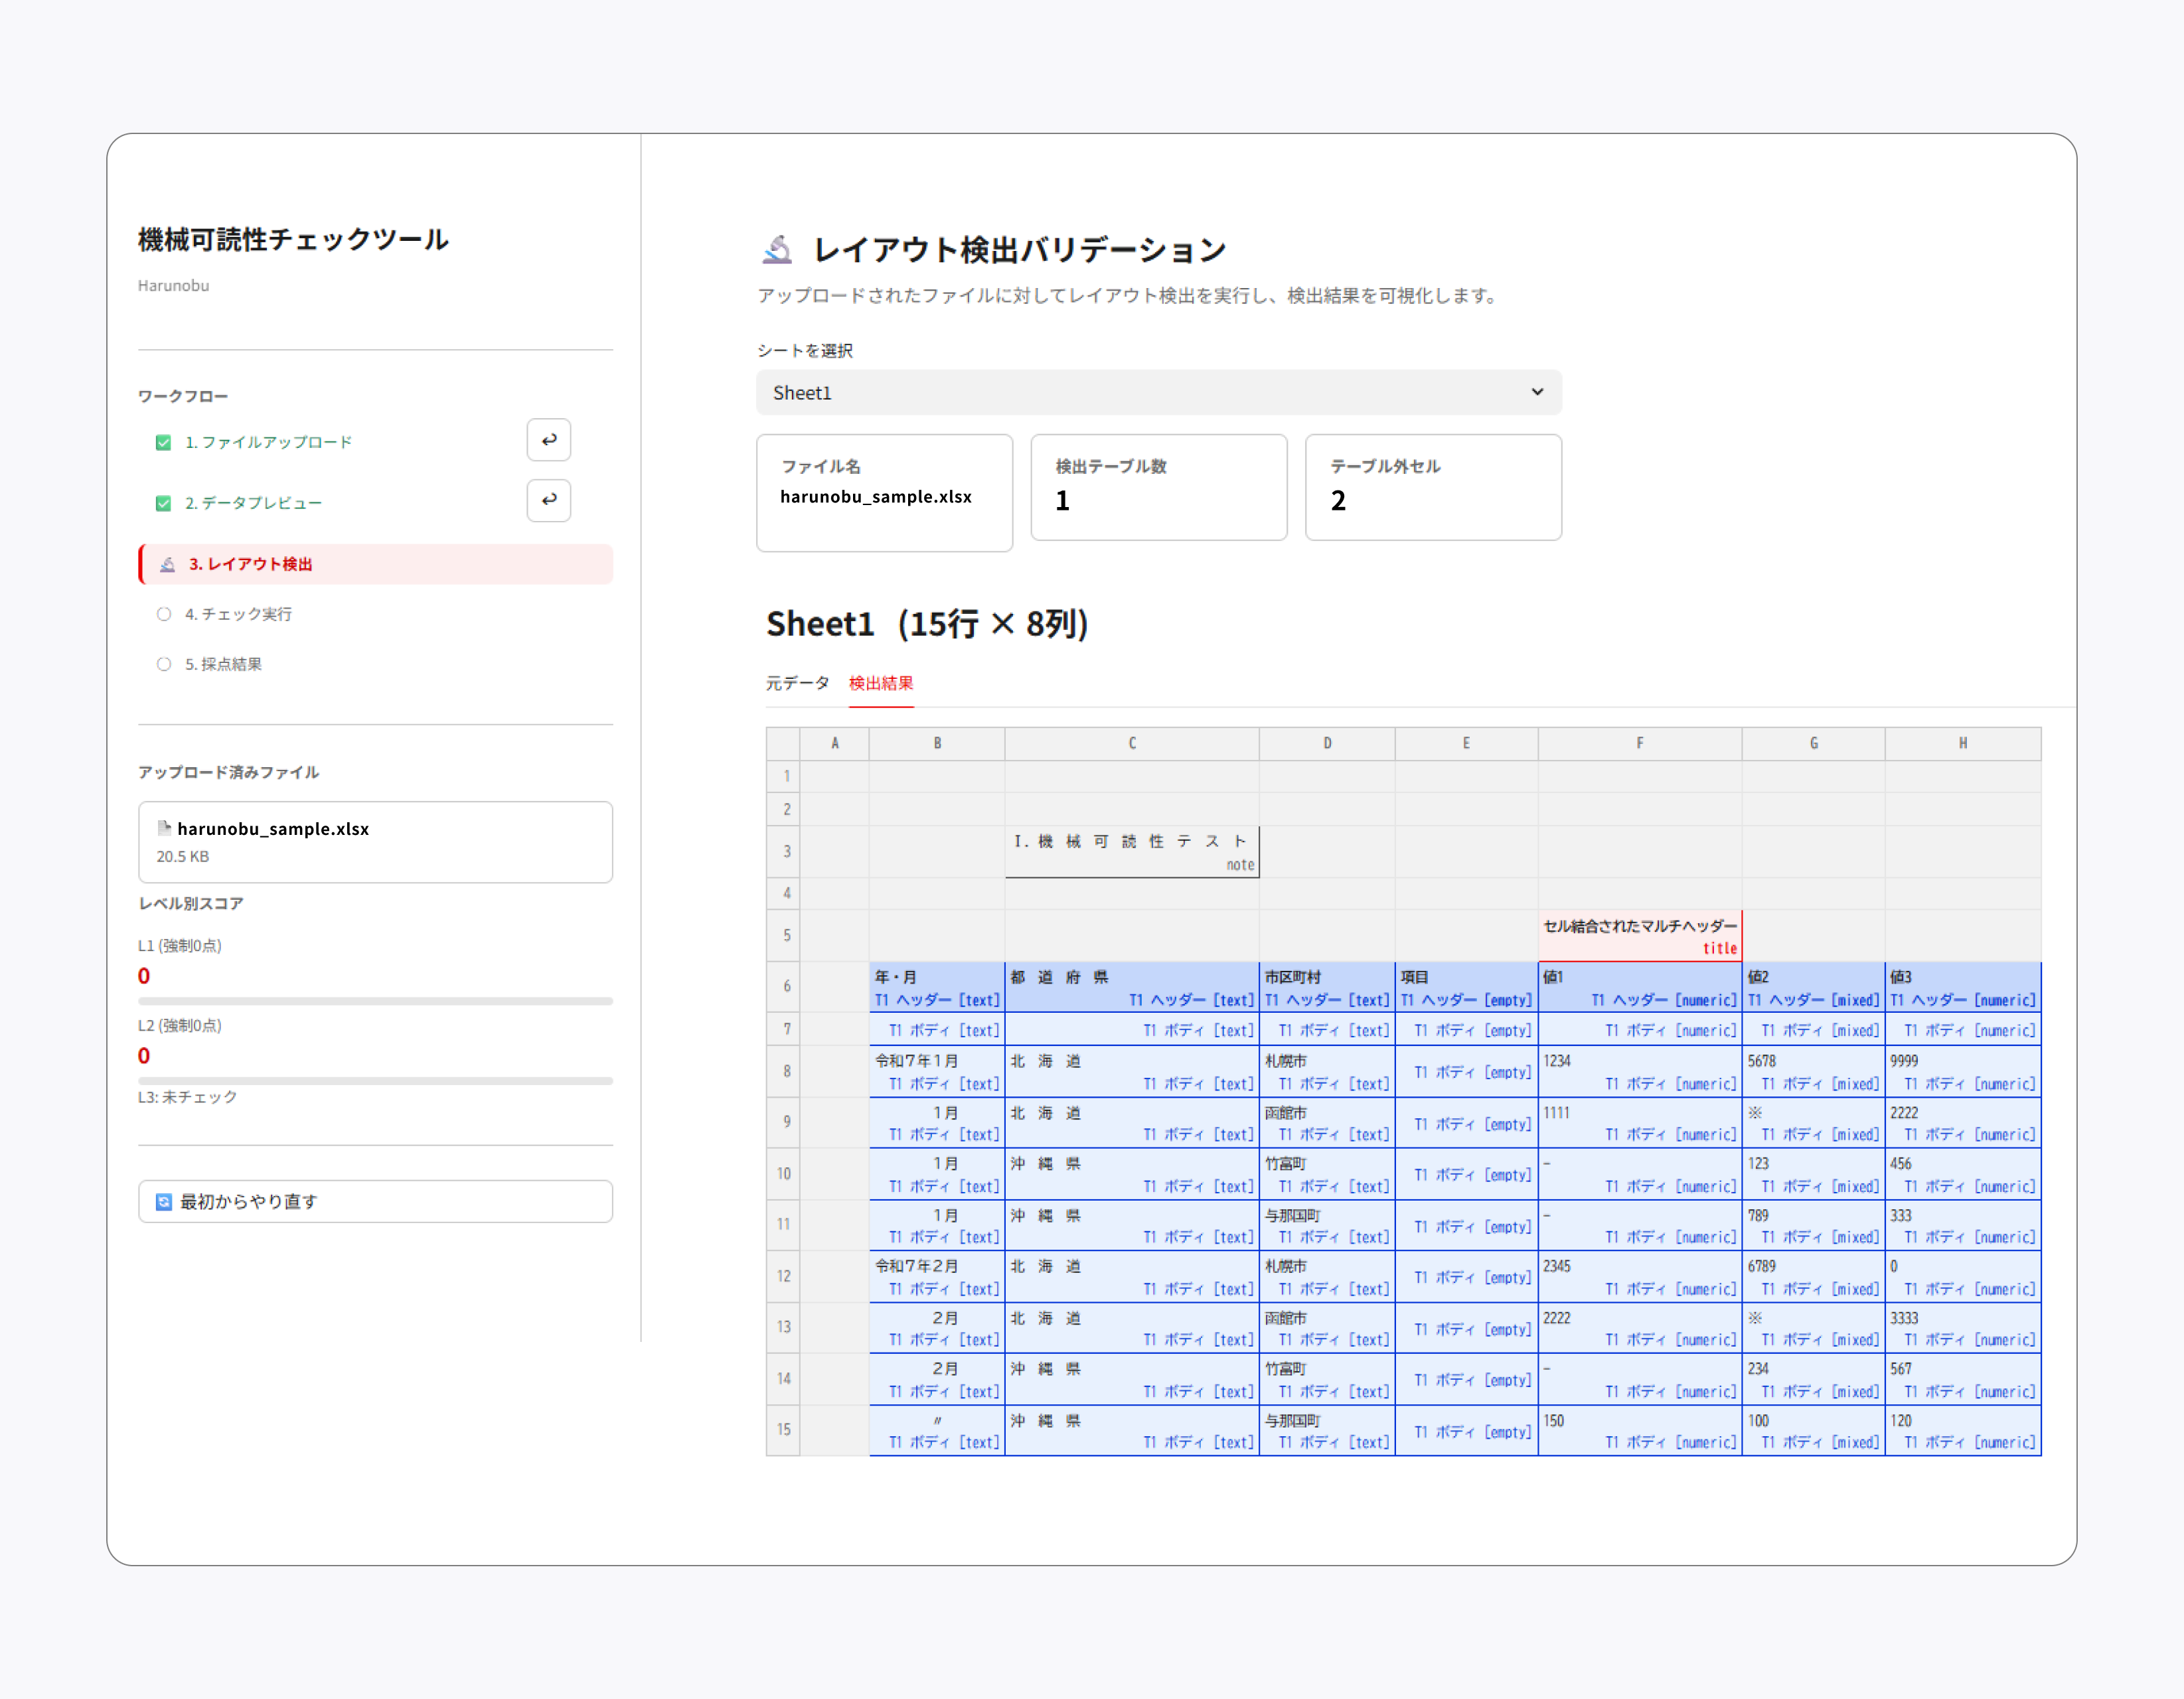The height and width of the screenshot is (1699, 2184).
Task: Click the refresh icon in 最初からやり直す
Action: click(164, 1201)
